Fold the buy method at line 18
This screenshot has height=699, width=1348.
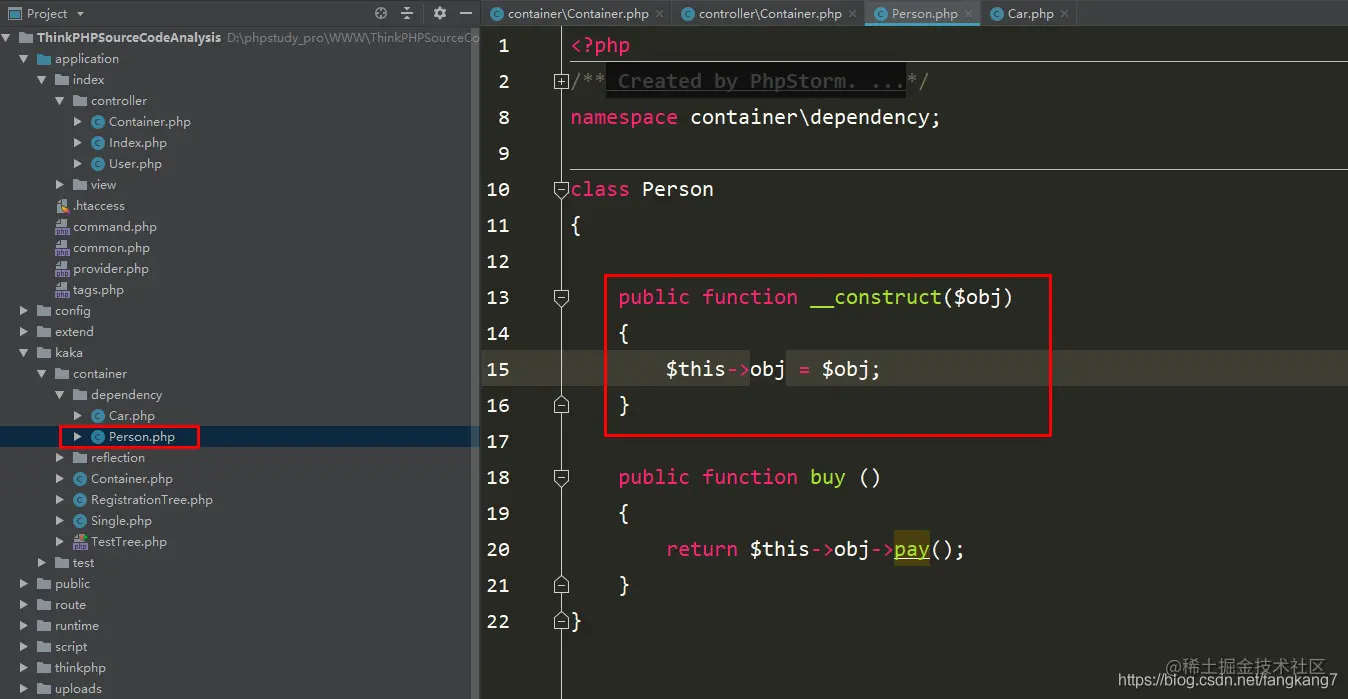[561, 477]
